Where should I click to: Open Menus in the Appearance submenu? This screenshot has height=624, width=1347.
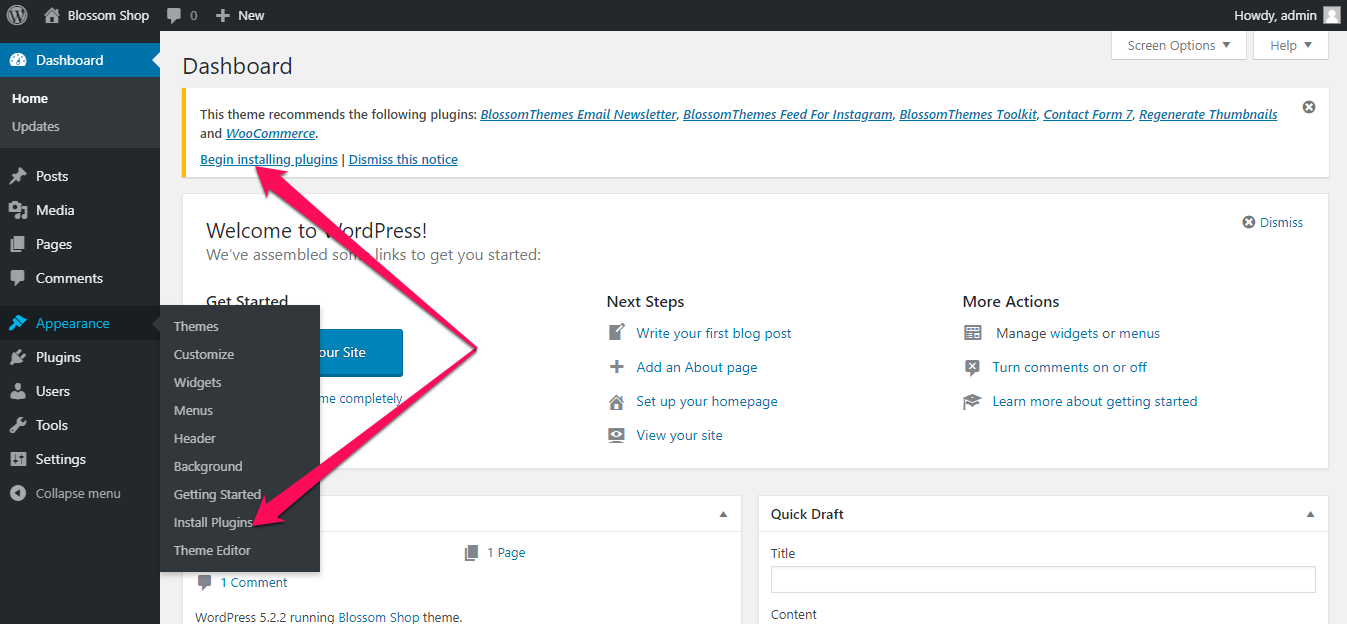[x=193, y=410]
